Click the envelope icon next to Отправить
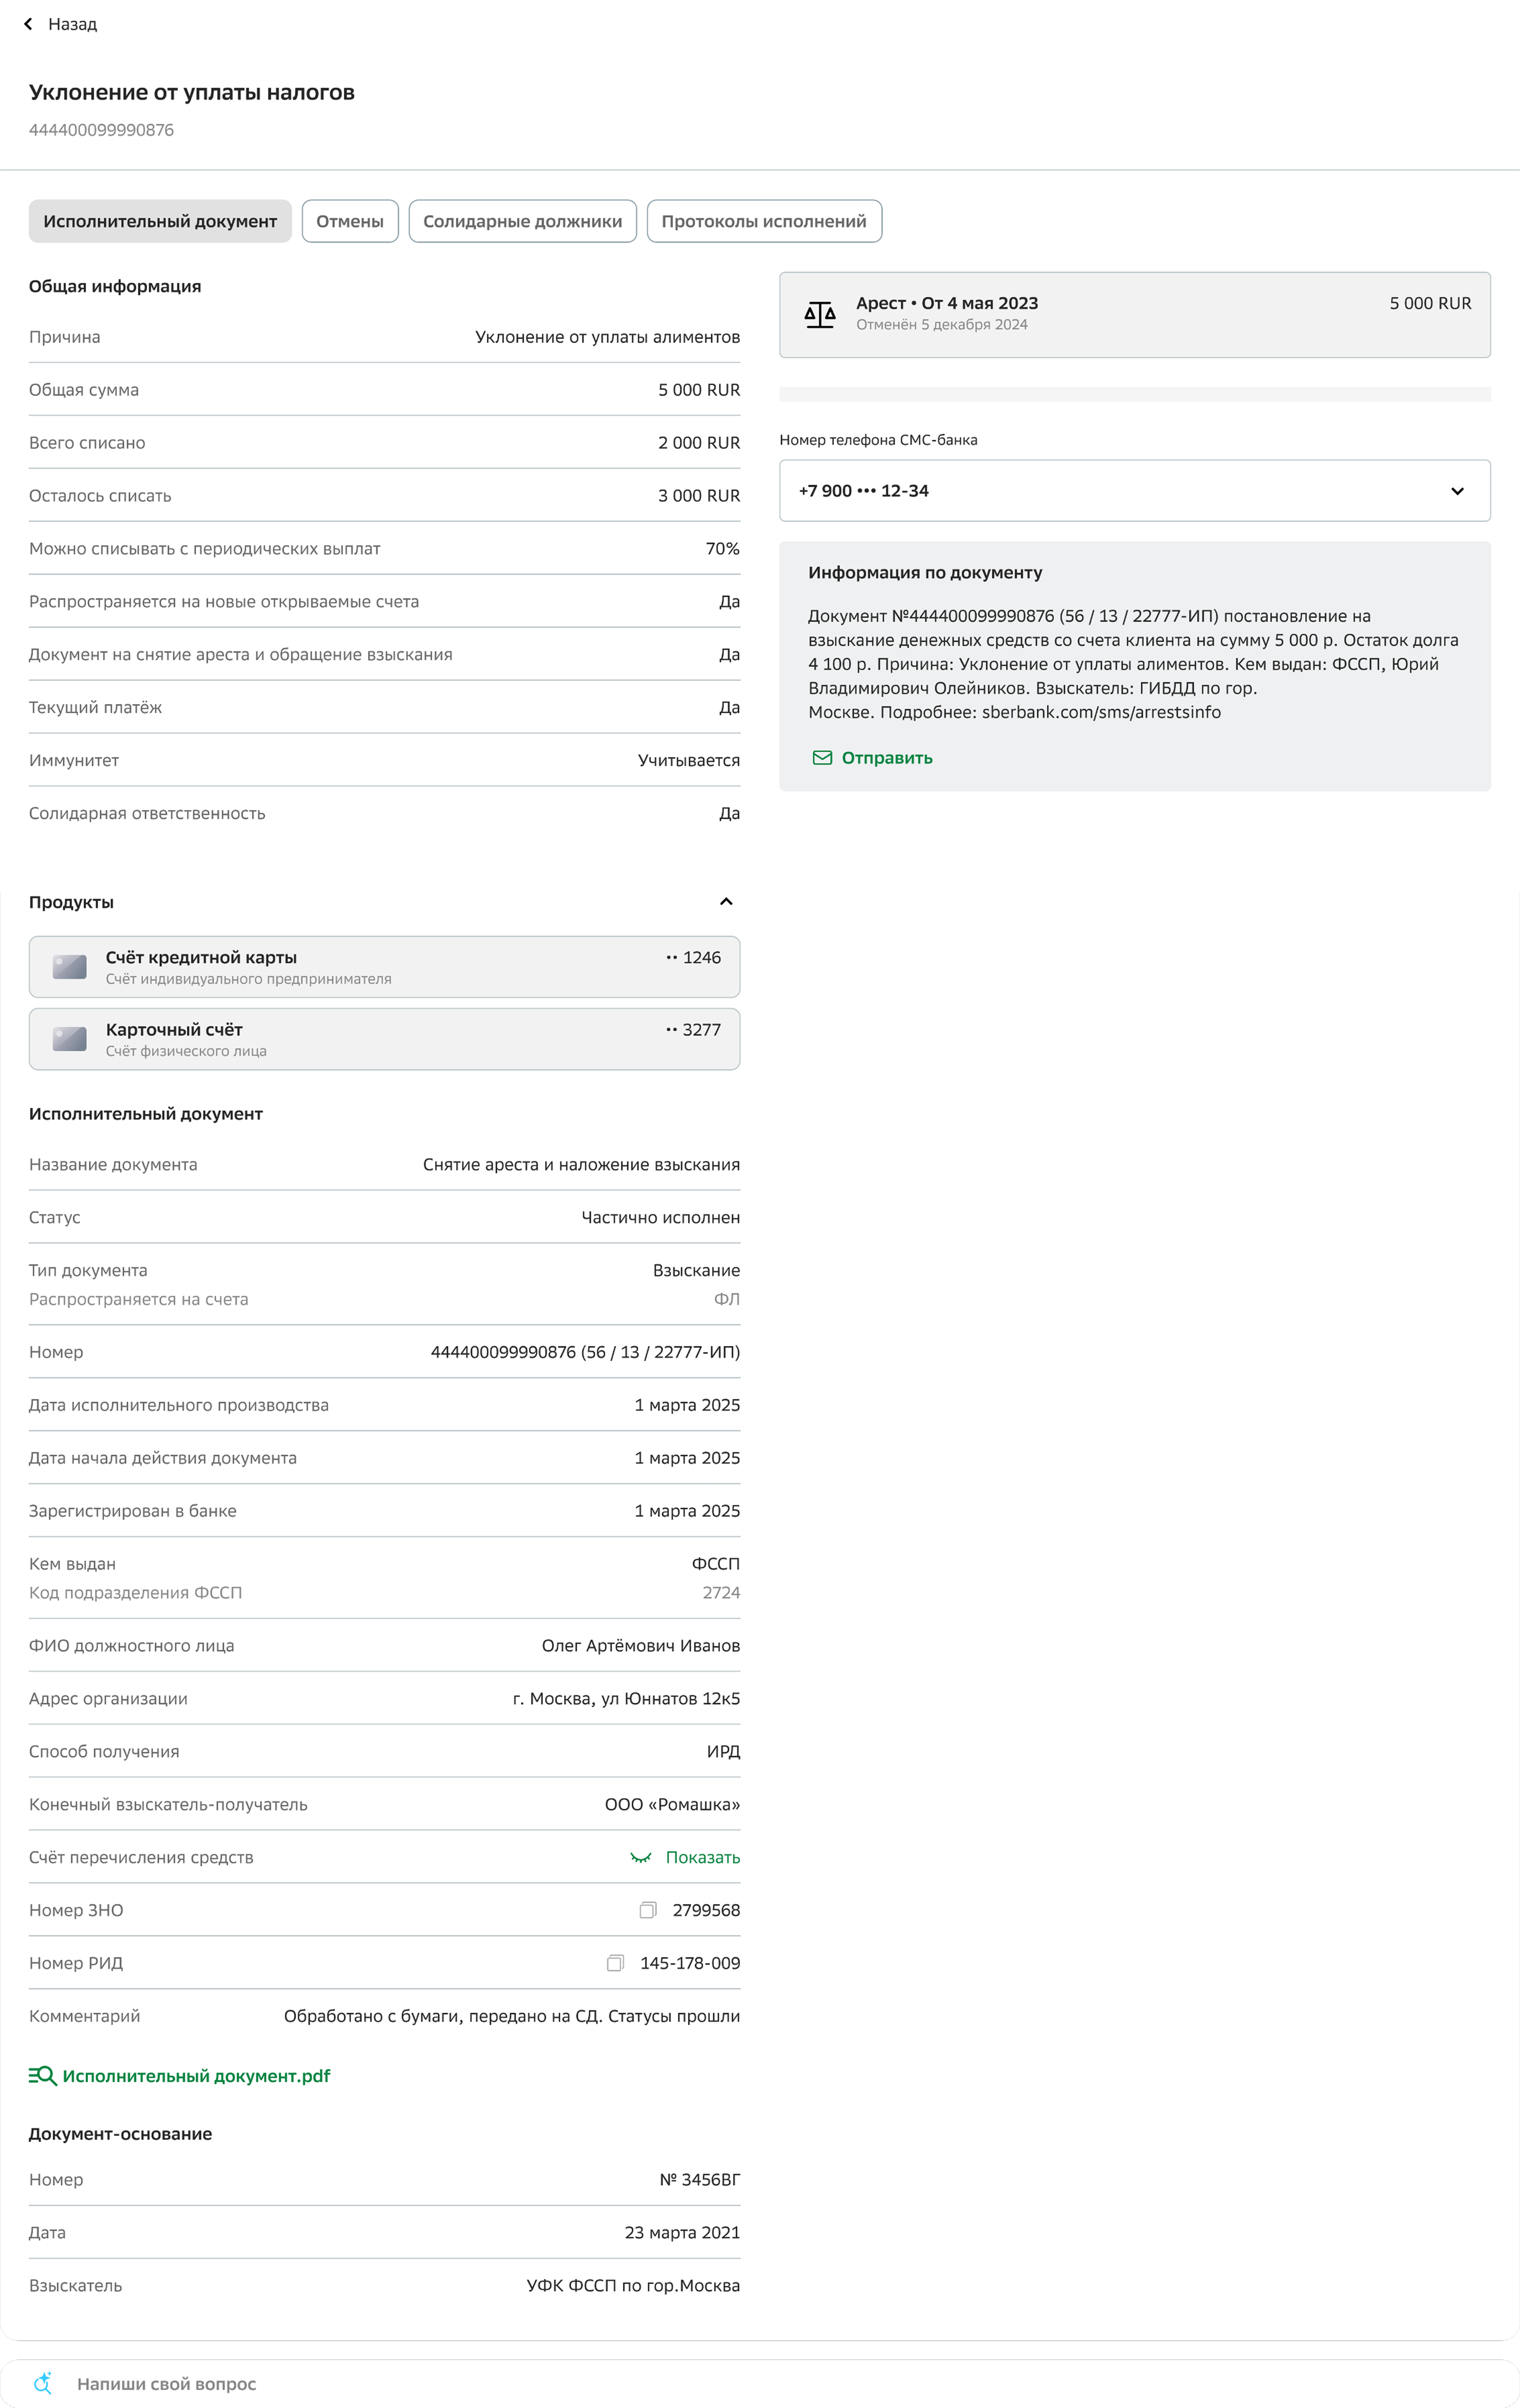1520x2408 pixels. click(822, 758)
